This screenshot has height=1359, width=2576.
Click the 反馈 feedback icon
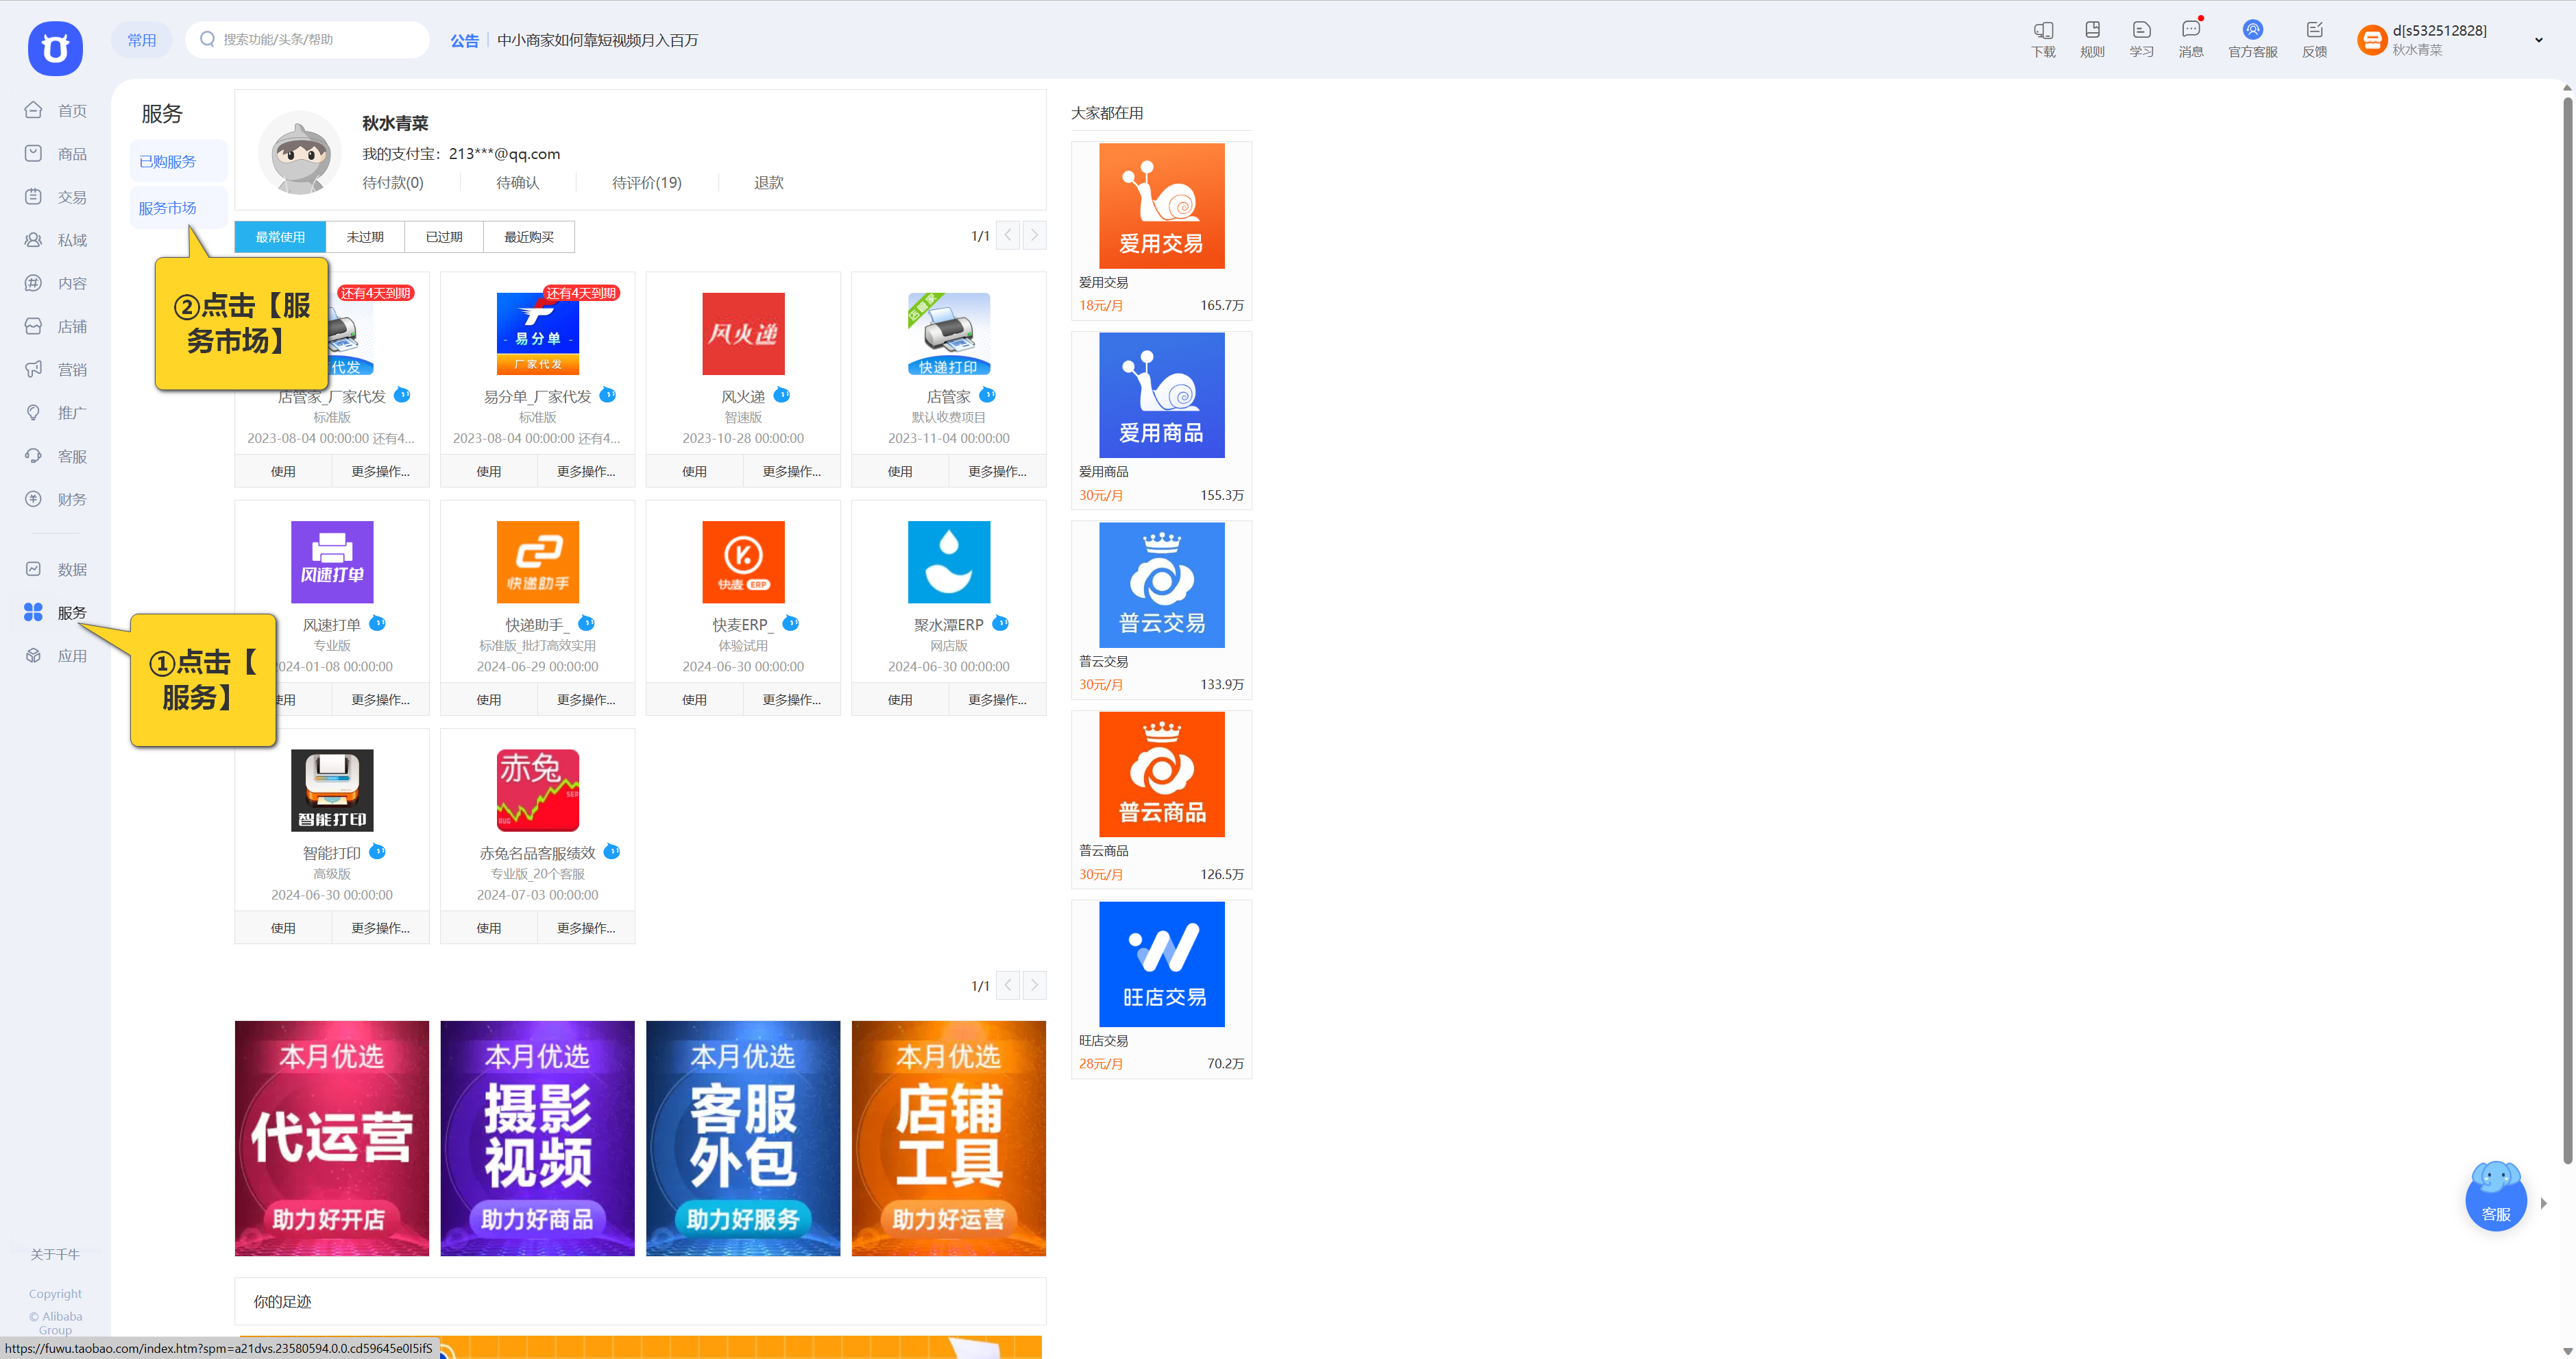tap(2314, 31)
